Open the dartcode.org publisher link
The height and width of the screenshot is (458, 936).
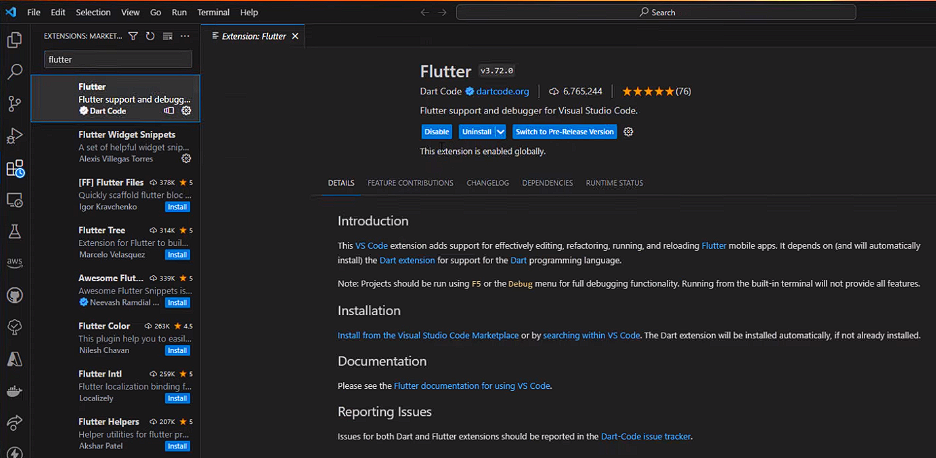[502, 91]
